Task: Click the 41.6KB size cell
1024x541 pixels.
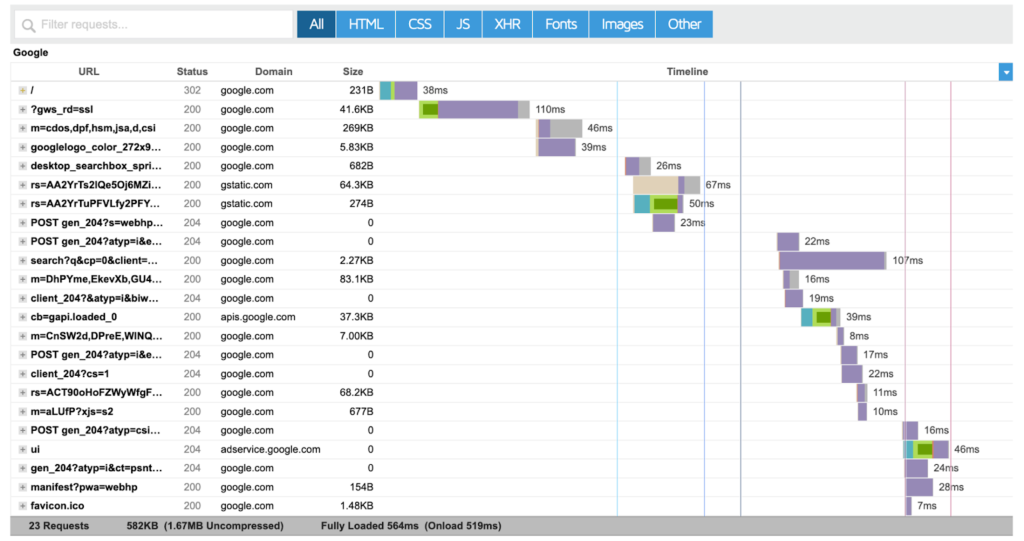Action: (357, 109)
